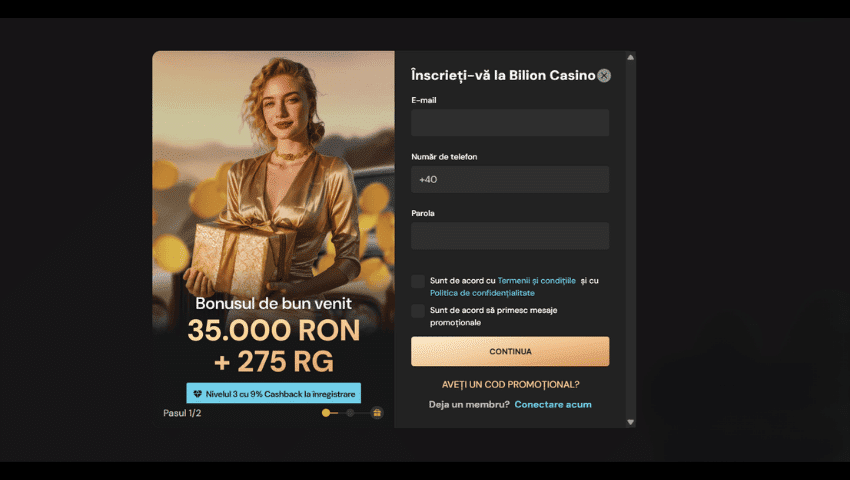Focus the Parola input field
This screenshot has width=850, height=480.
point(510,236)
